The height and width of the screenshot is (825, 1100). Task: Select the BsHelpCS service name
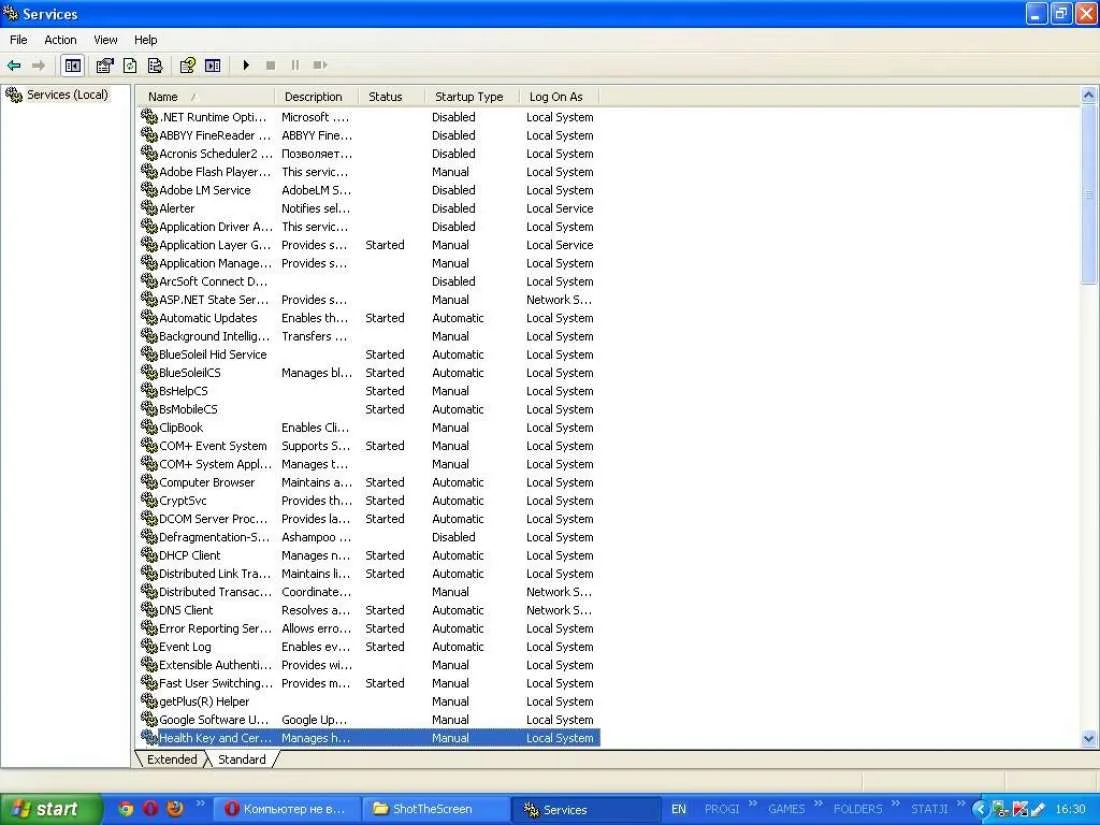click(183, 391)
